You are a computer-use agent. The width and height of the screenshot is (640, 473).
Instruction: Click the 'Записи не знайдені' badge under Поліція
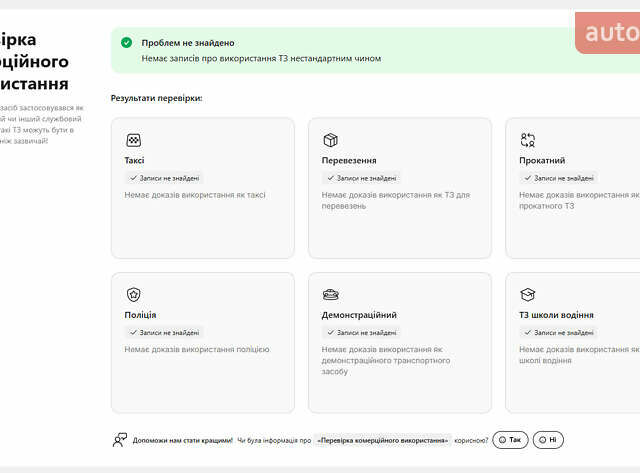click(x=163, y=332)
